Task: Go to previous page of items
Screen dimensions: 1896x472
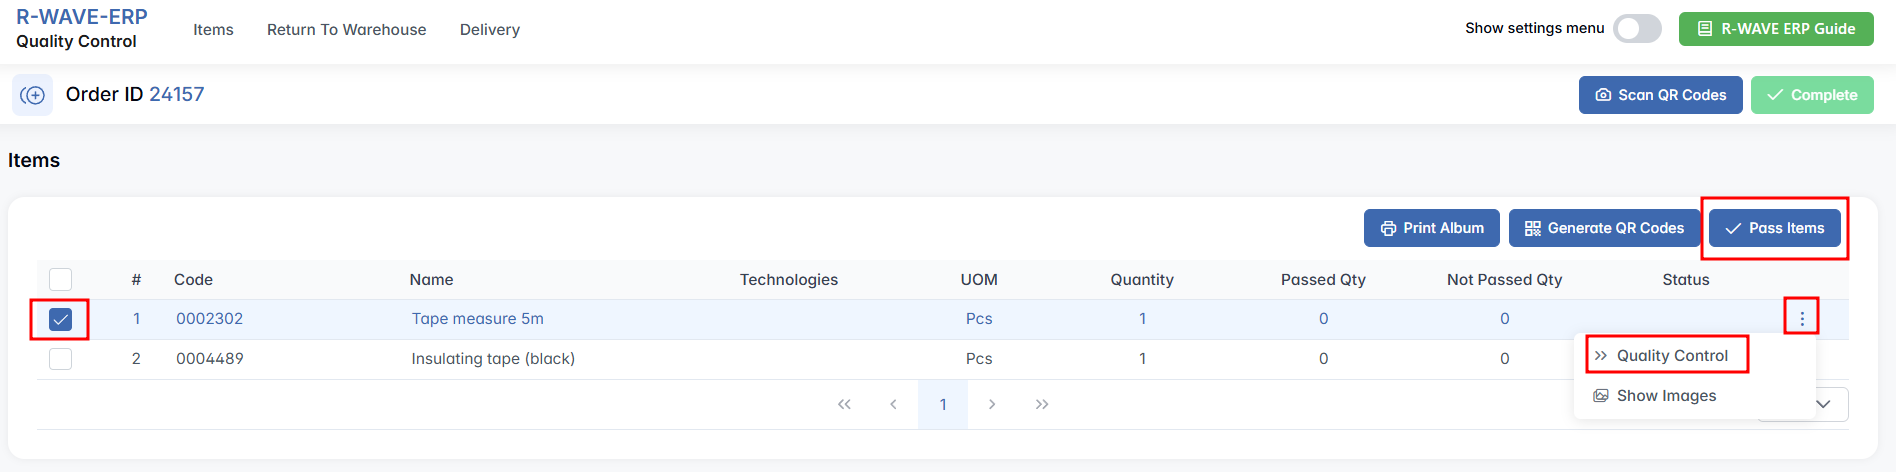Action: (x=893, y=404)
